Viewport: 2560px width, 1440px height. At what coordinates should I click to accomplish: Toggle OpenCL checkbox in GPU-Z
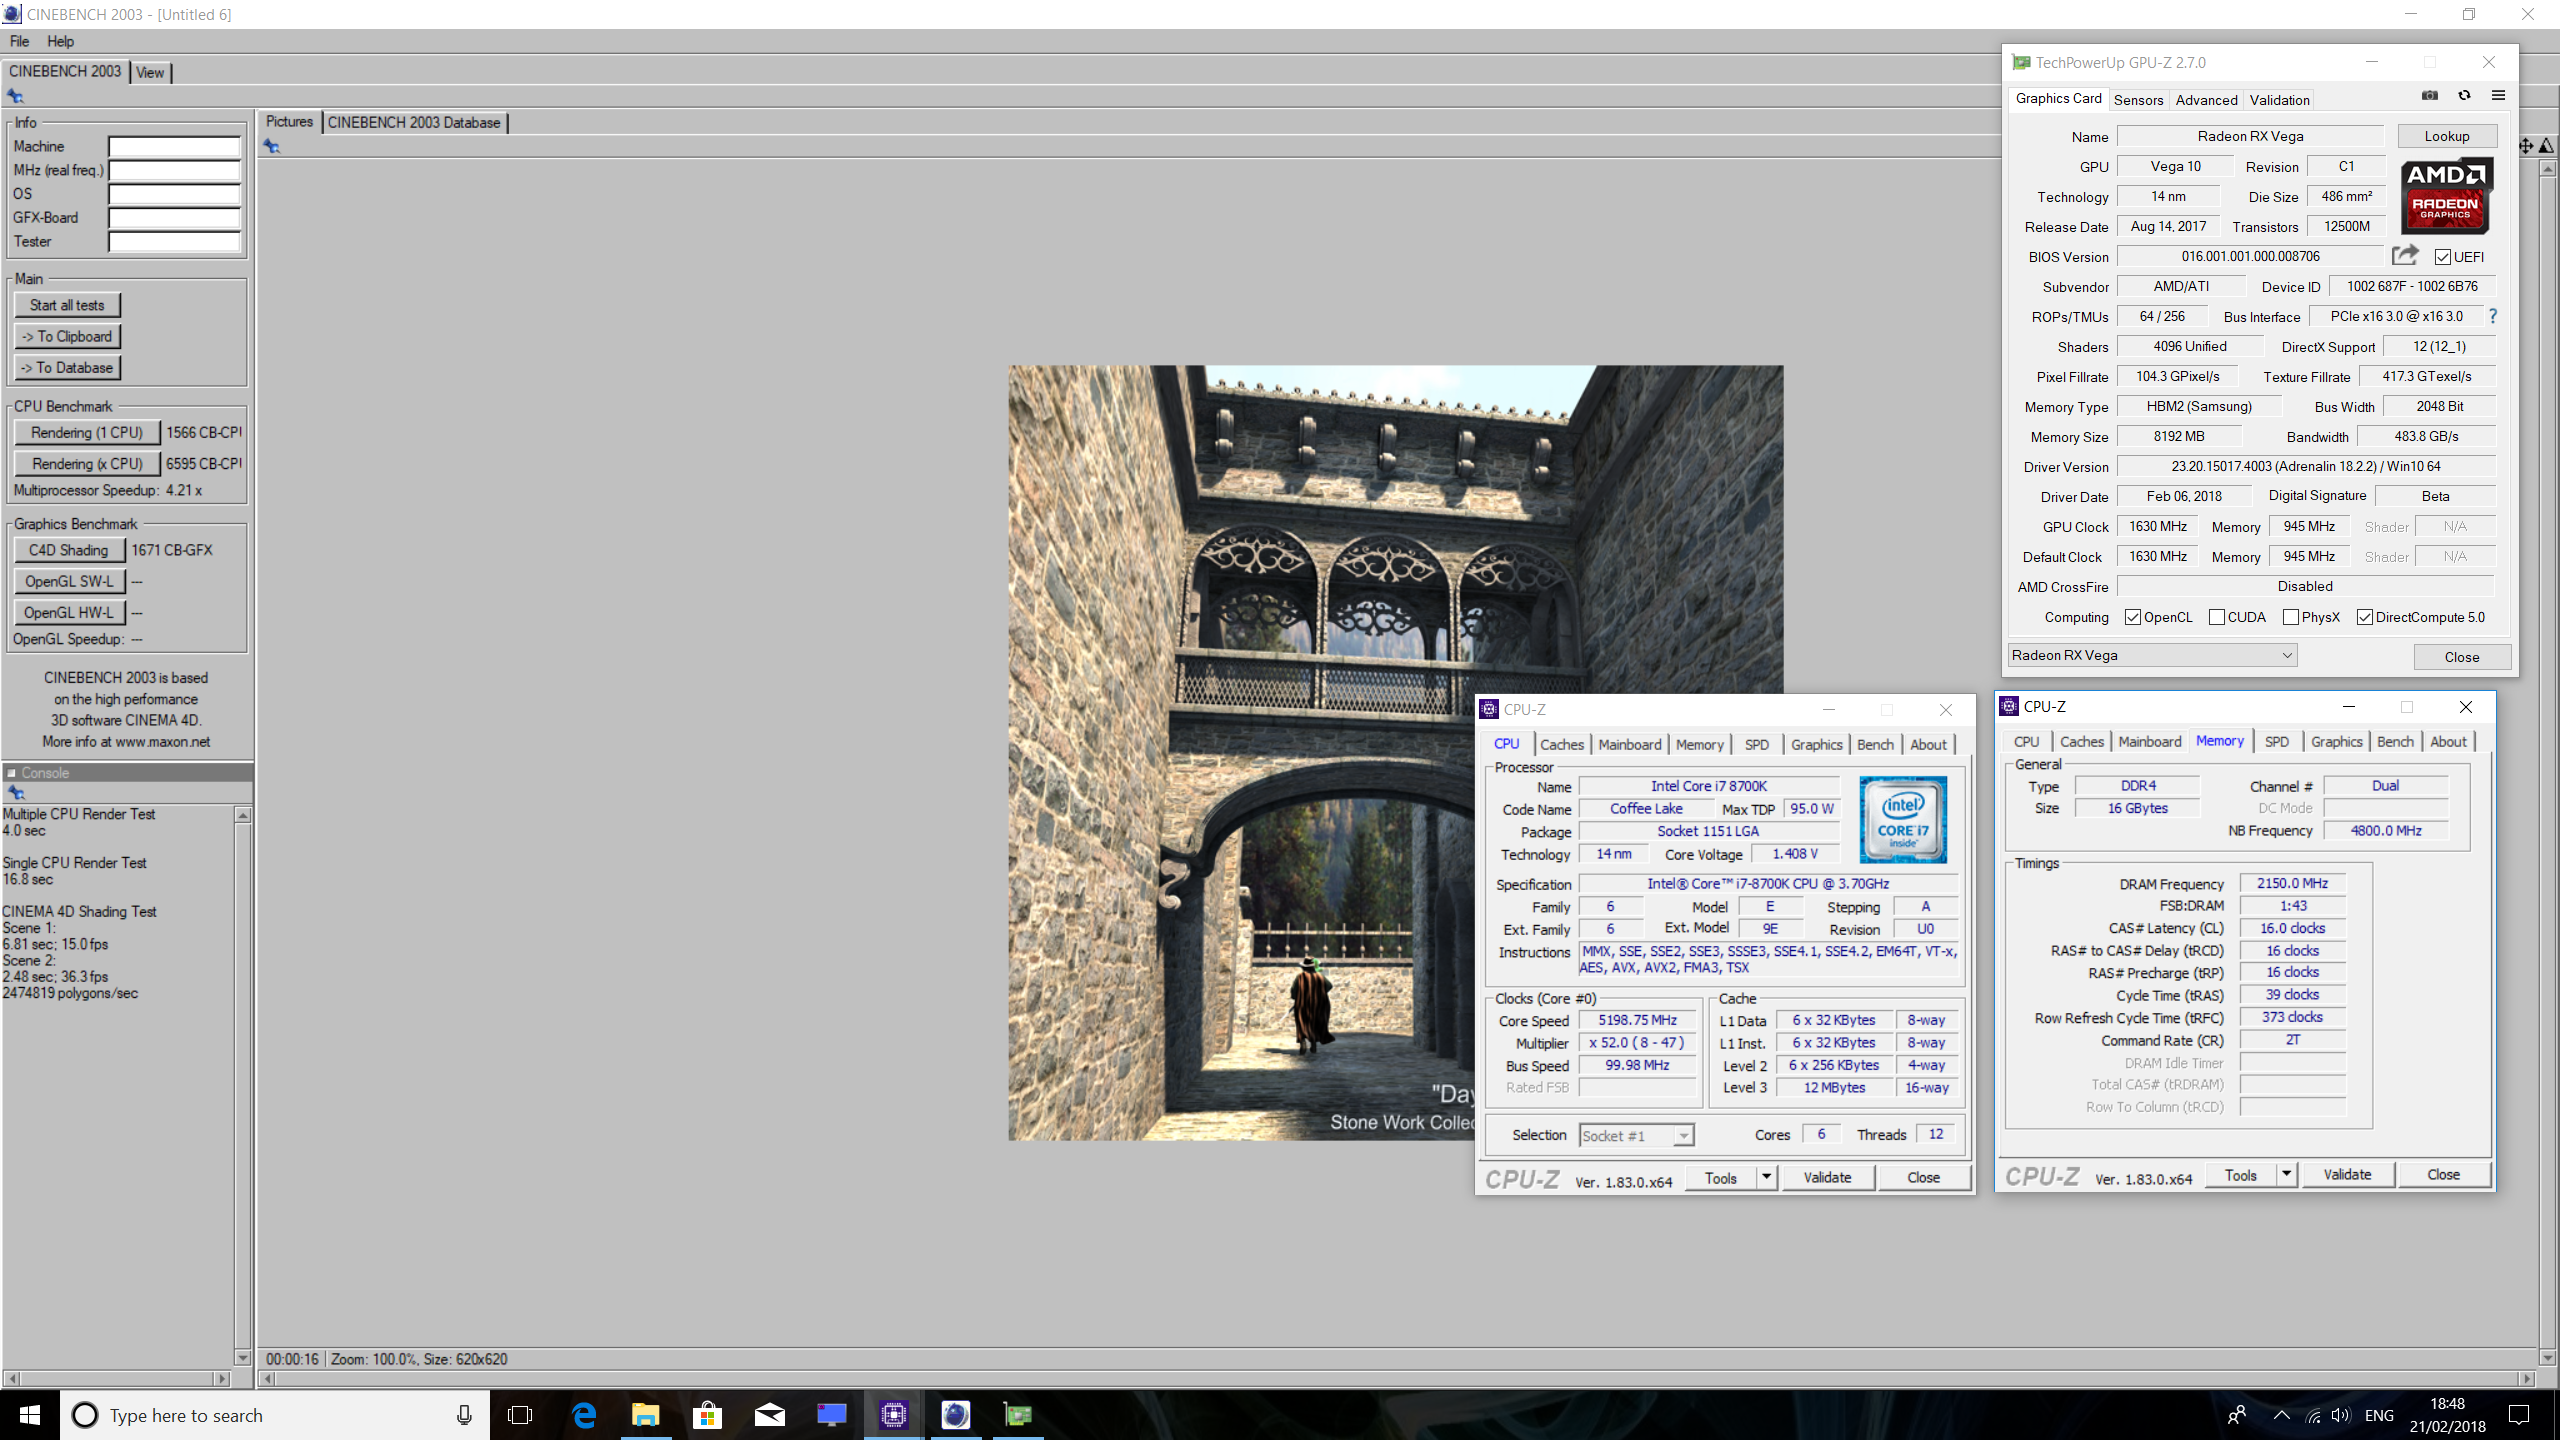[2133, 617]
